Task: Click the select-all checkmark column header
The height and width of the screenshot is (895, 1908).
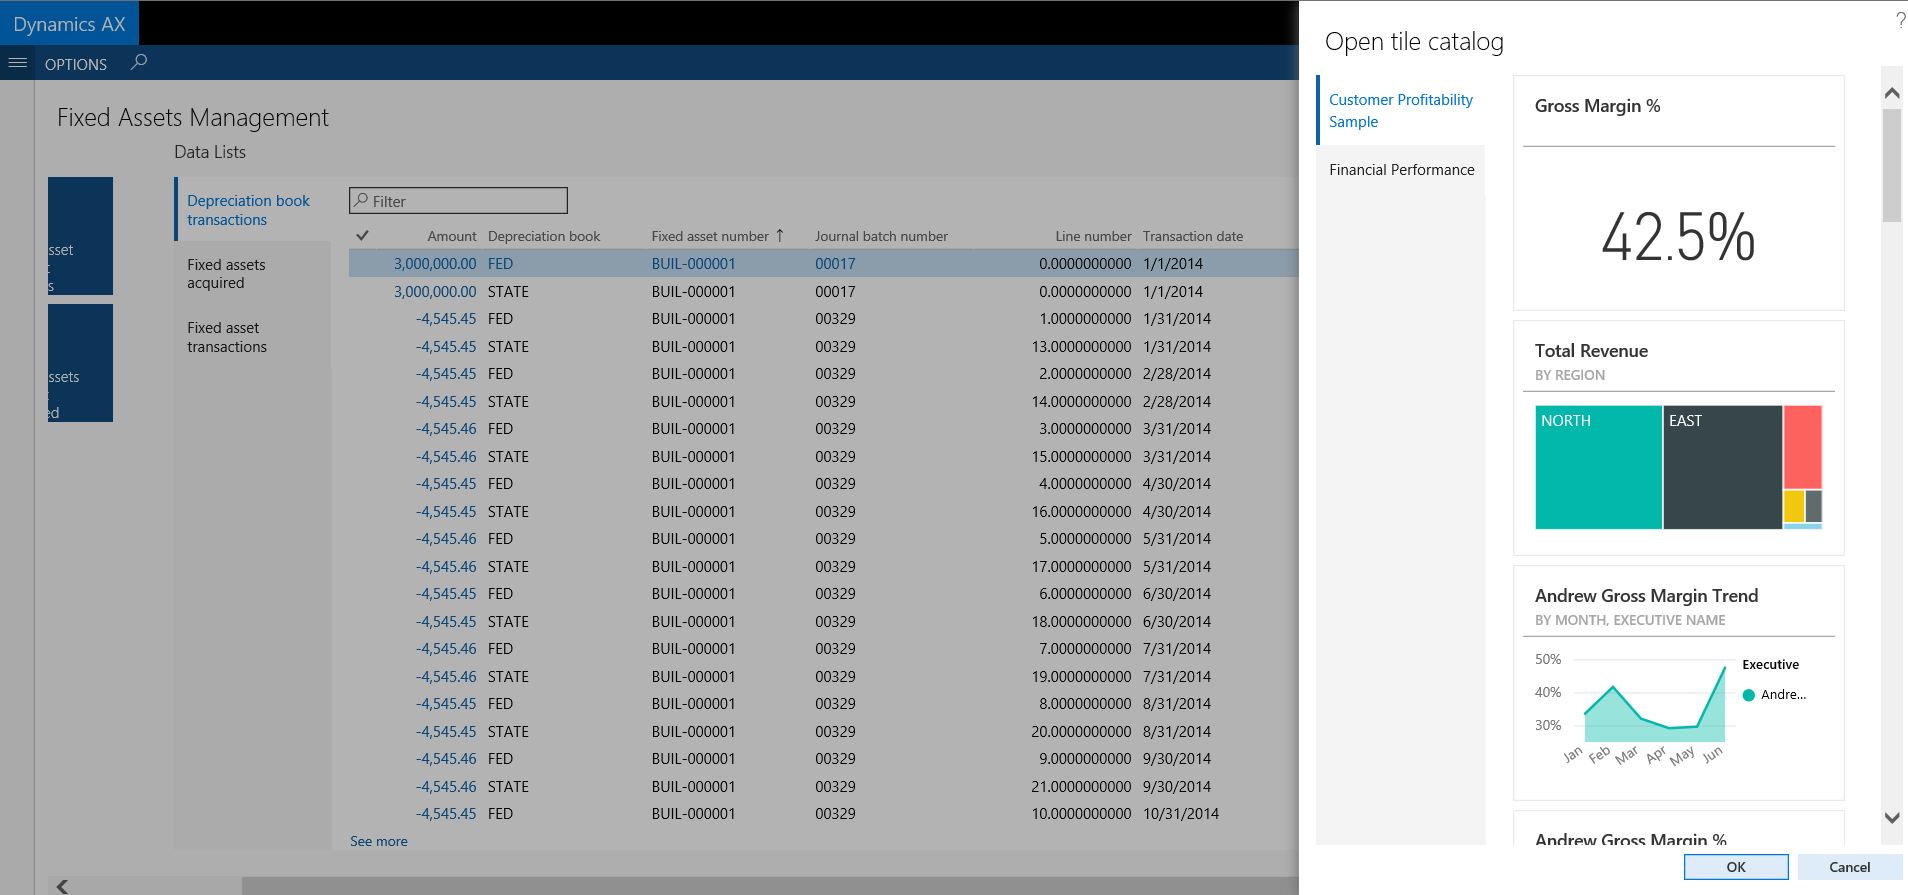Action: coord(362,236)
